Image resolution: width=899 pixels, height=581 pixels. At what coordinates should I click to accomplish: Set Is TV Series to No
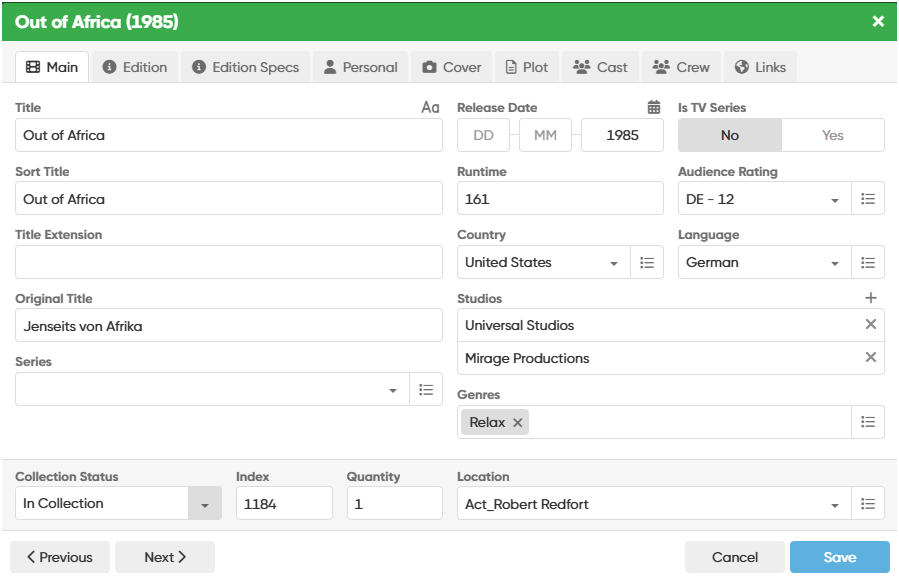click(x=729, y=136)
